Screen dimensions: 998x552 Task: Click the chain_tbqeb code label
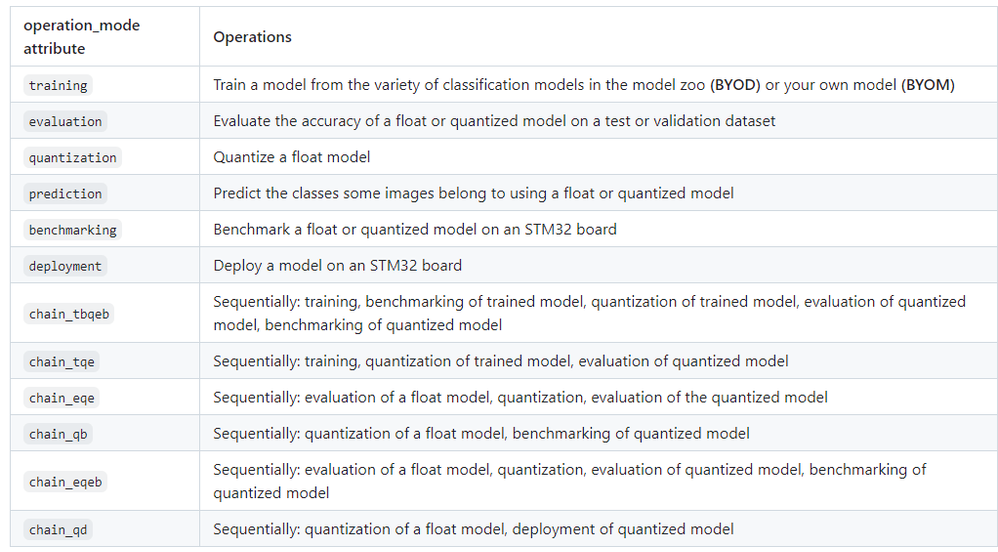click(69, 313)
